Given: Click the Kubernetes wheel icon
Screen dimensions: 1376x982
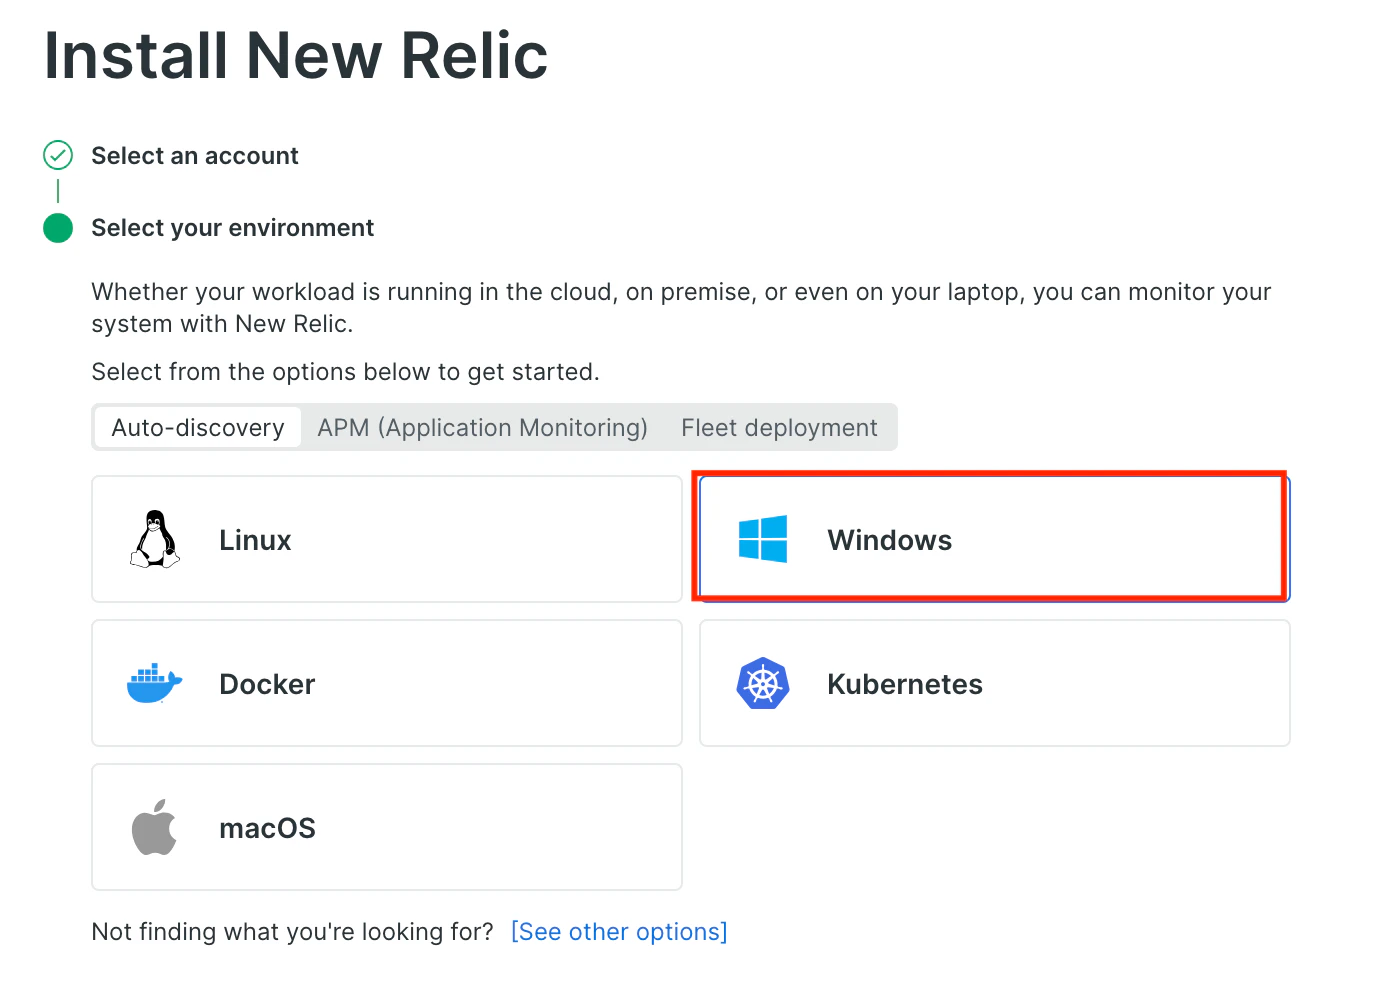Looking at the screenshot, I should point(763,683).
